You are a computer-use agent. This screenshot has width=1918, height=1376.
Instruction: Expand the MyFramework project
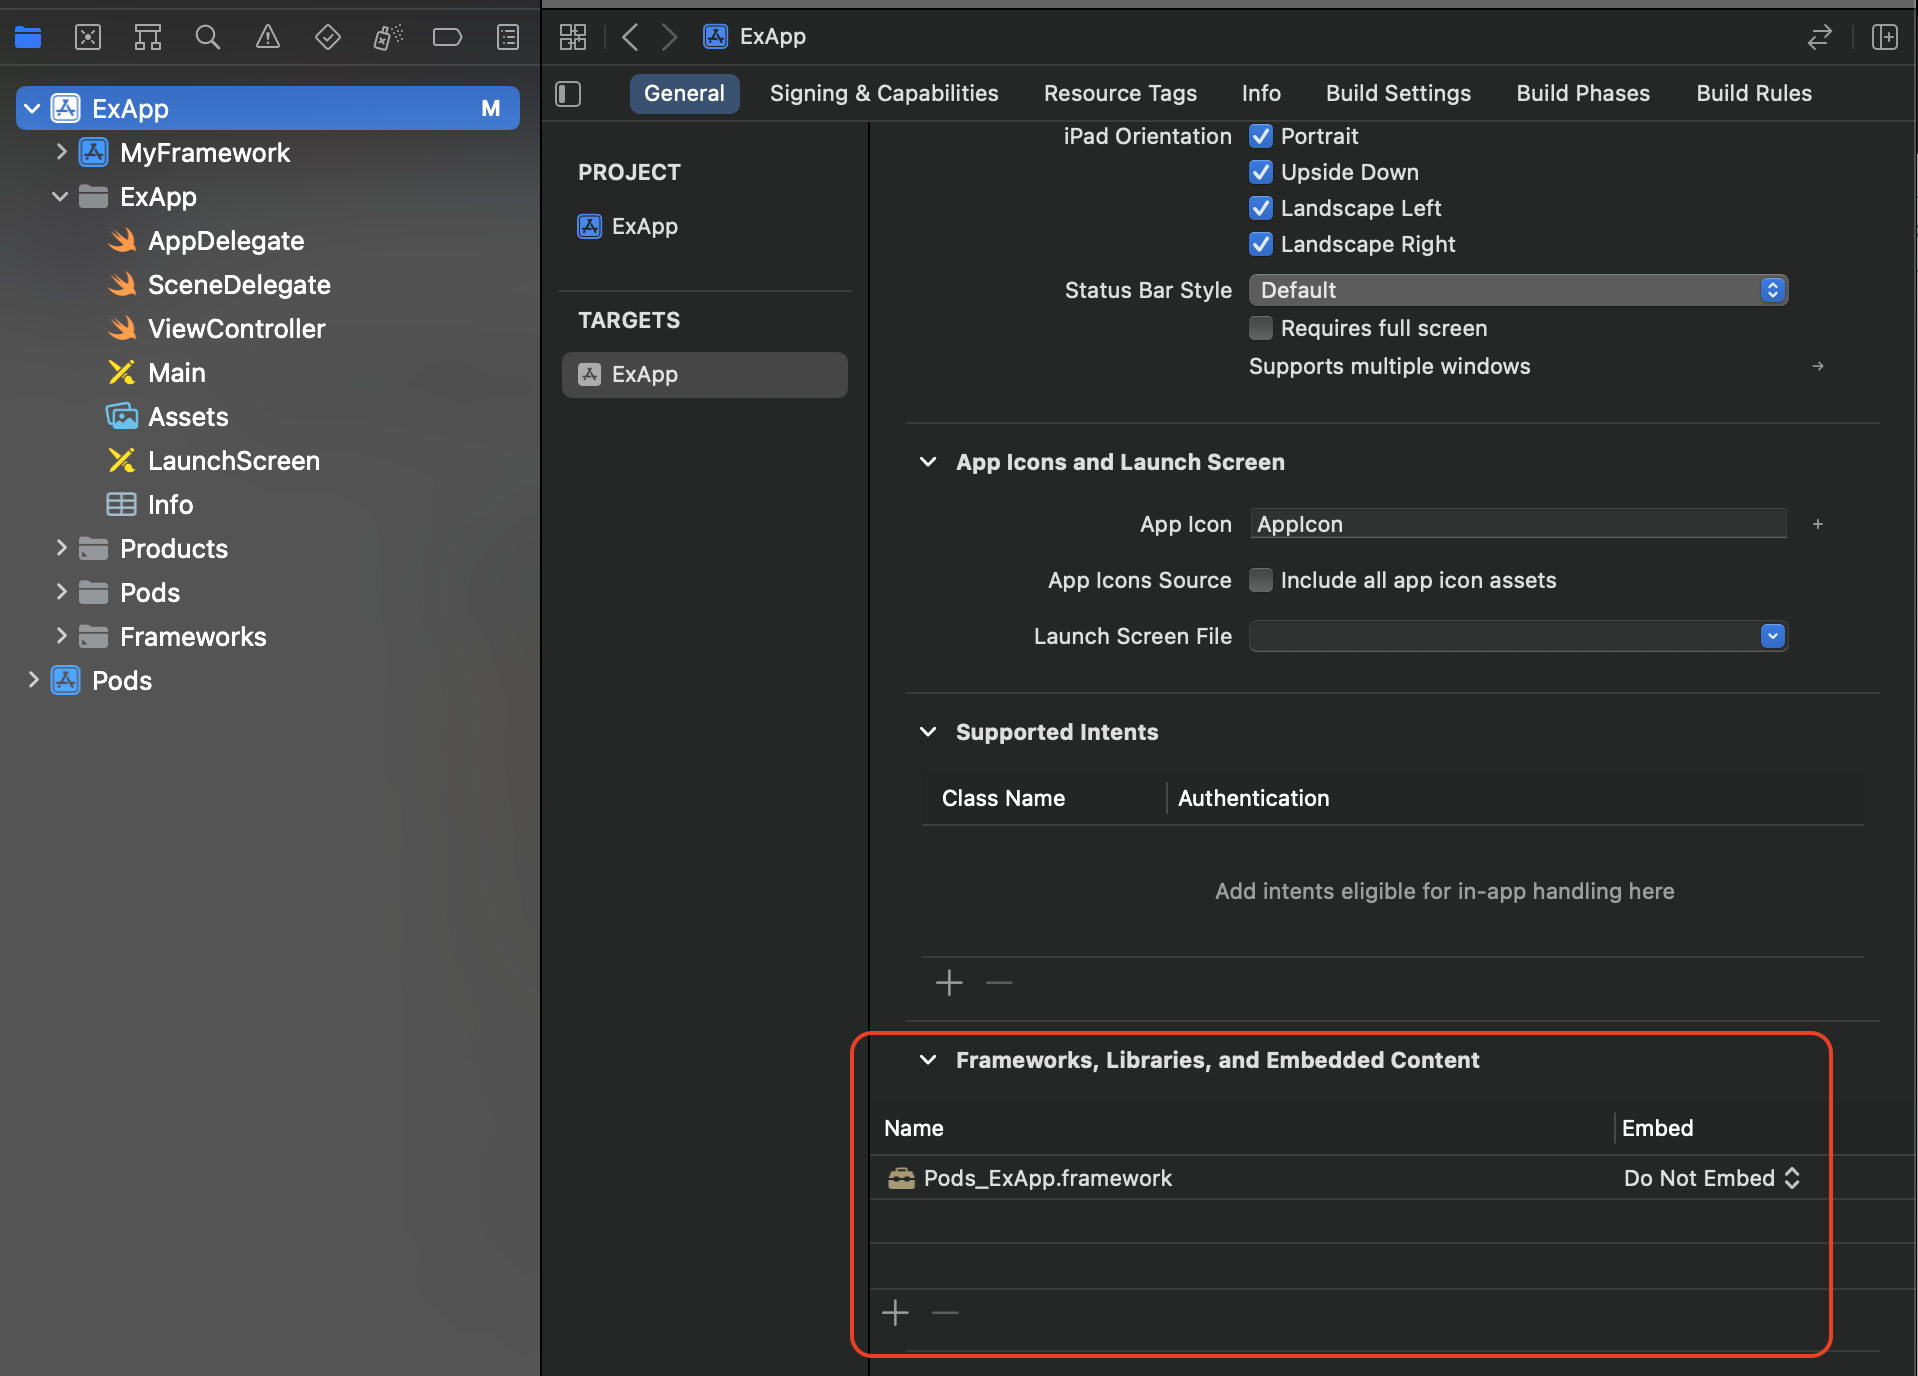point(61,152)
